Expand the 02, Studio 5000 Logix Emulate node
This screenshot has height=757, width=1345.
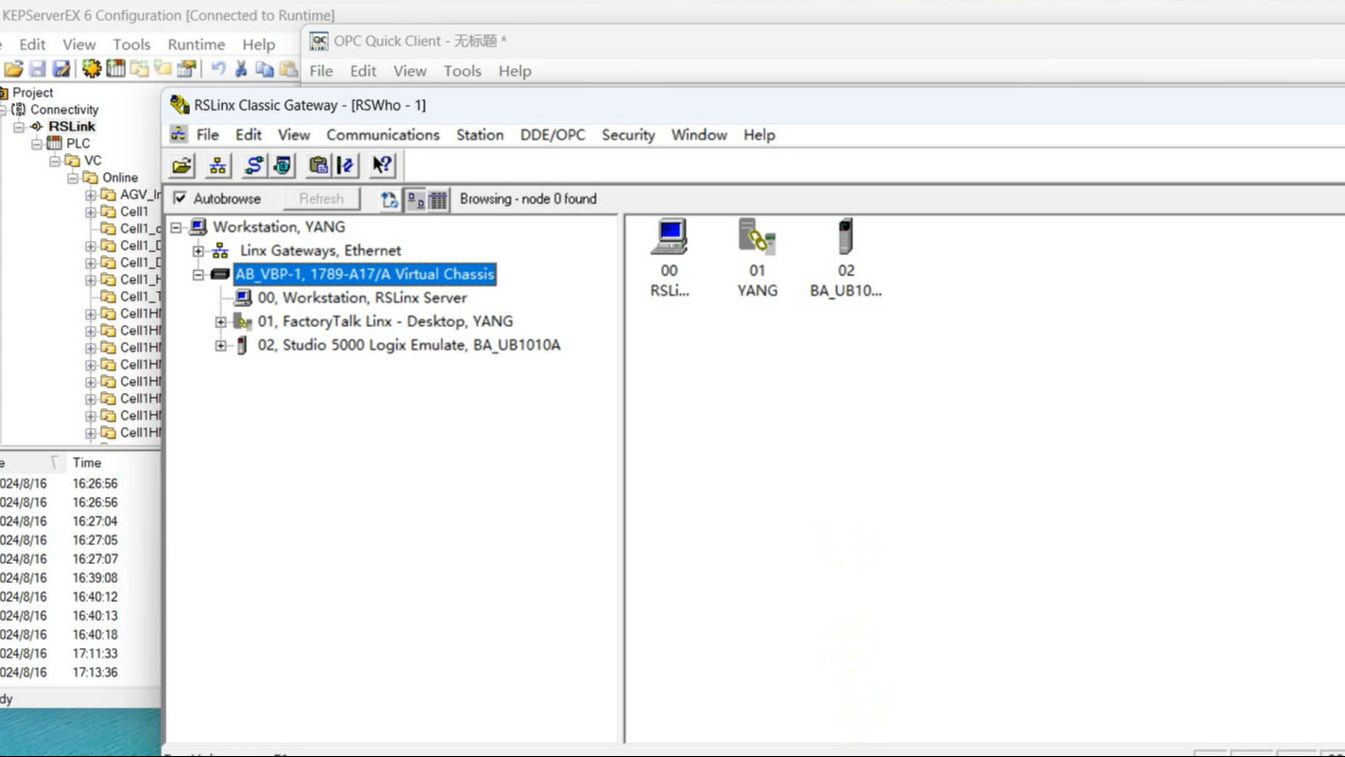pyautogui.click(x=221, y=346)
